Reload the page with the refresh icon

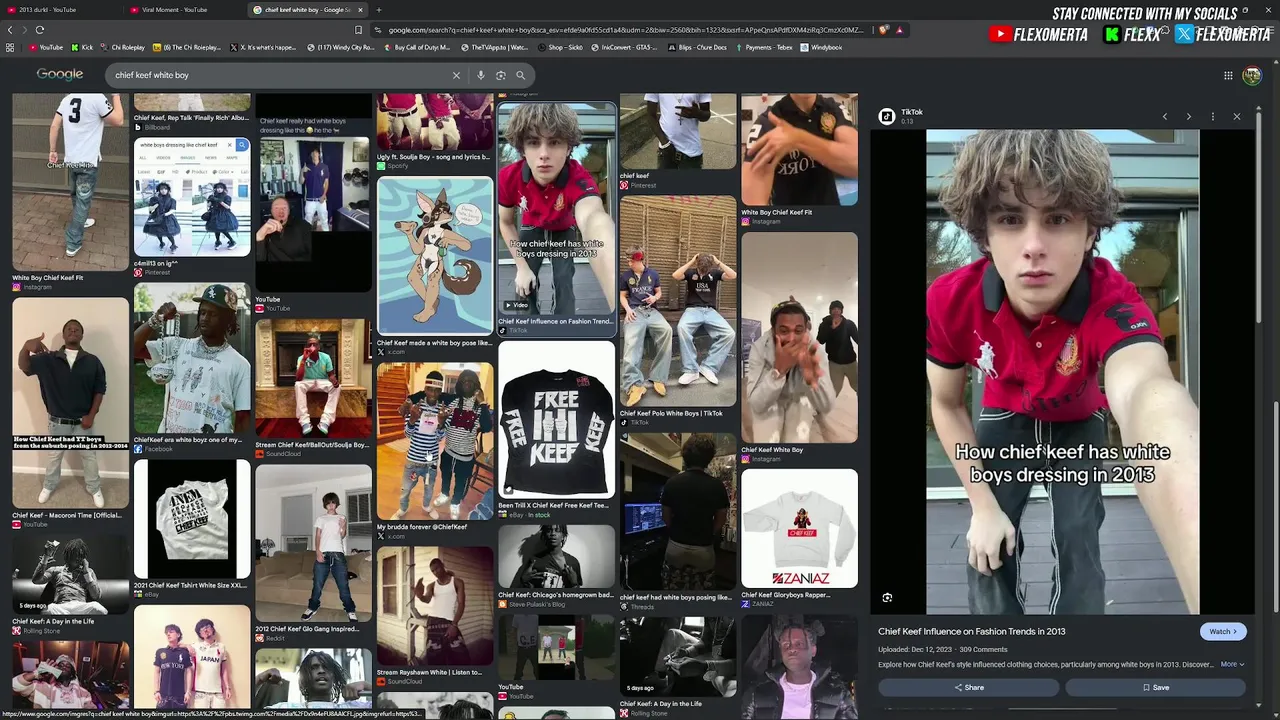tap(39, 30)
